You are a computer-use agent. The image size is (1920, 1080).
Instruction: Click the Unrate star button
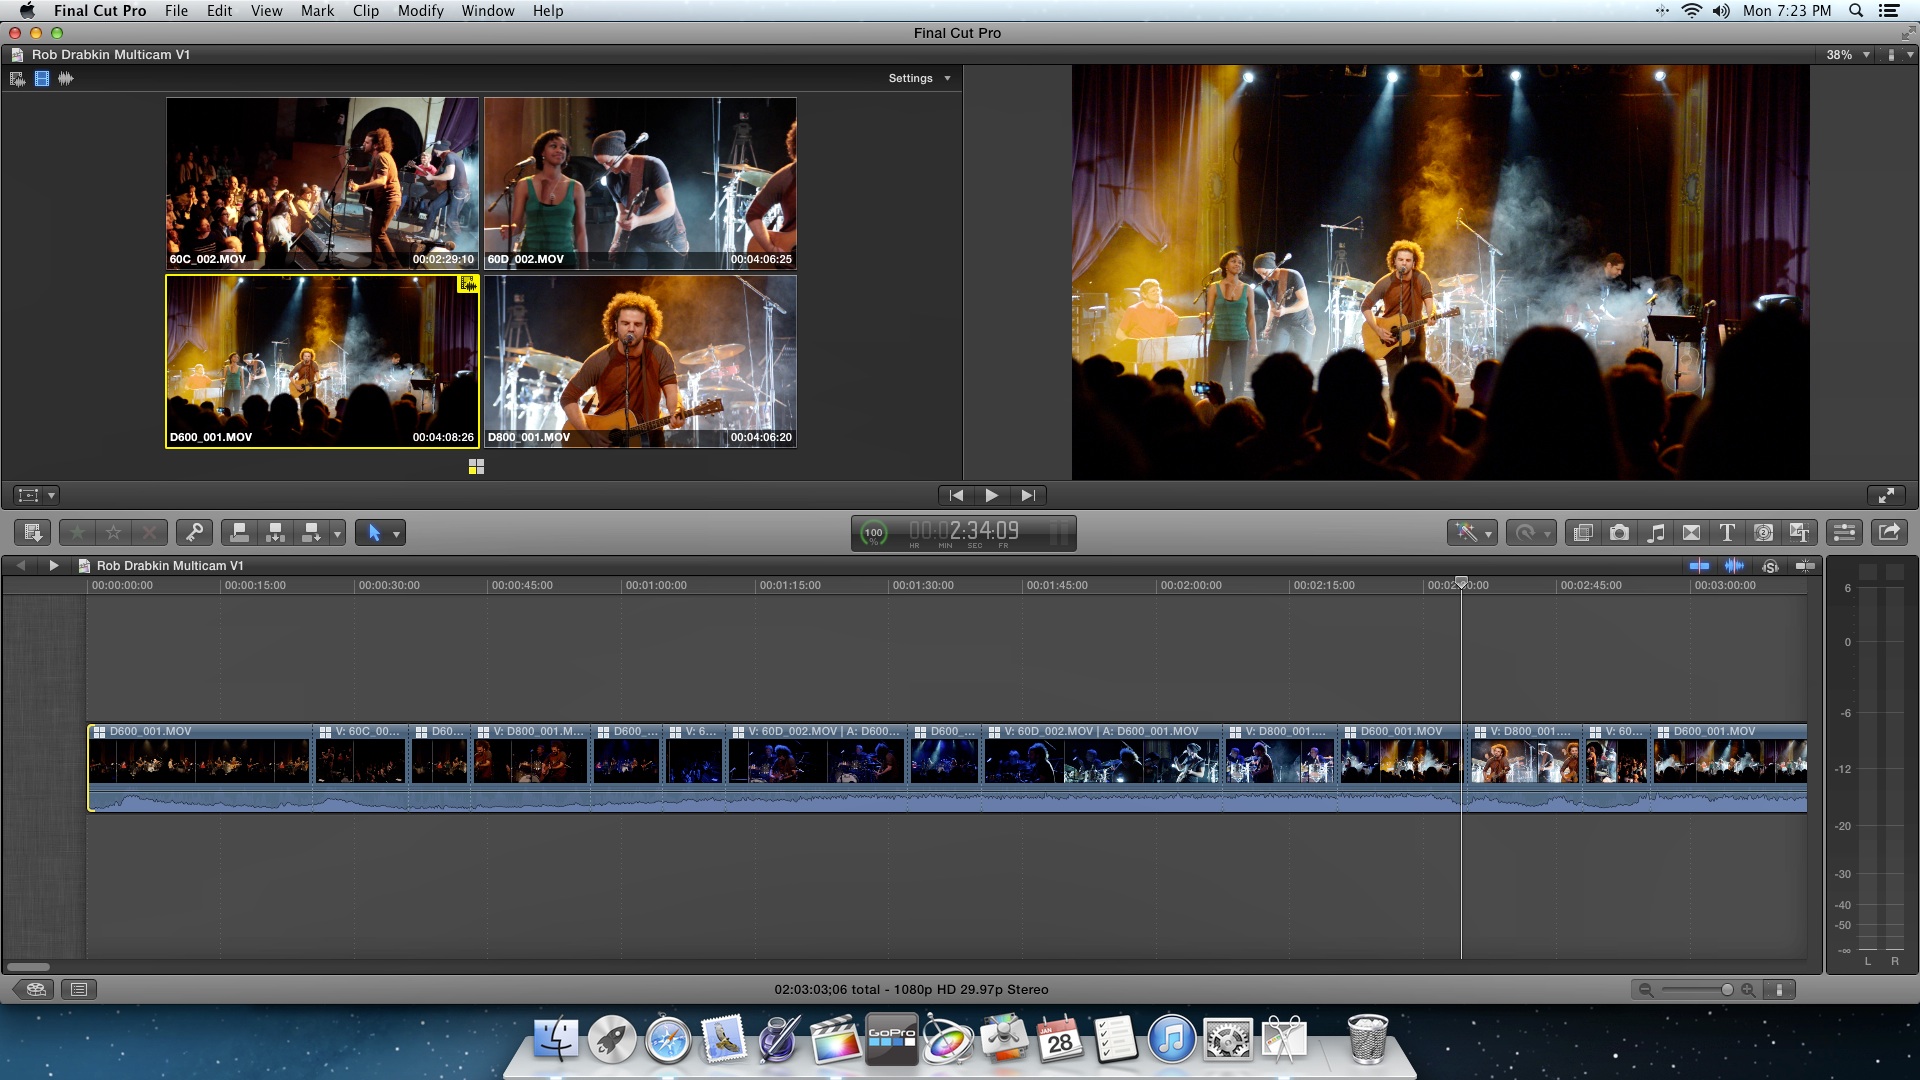[x=113, y=533]
